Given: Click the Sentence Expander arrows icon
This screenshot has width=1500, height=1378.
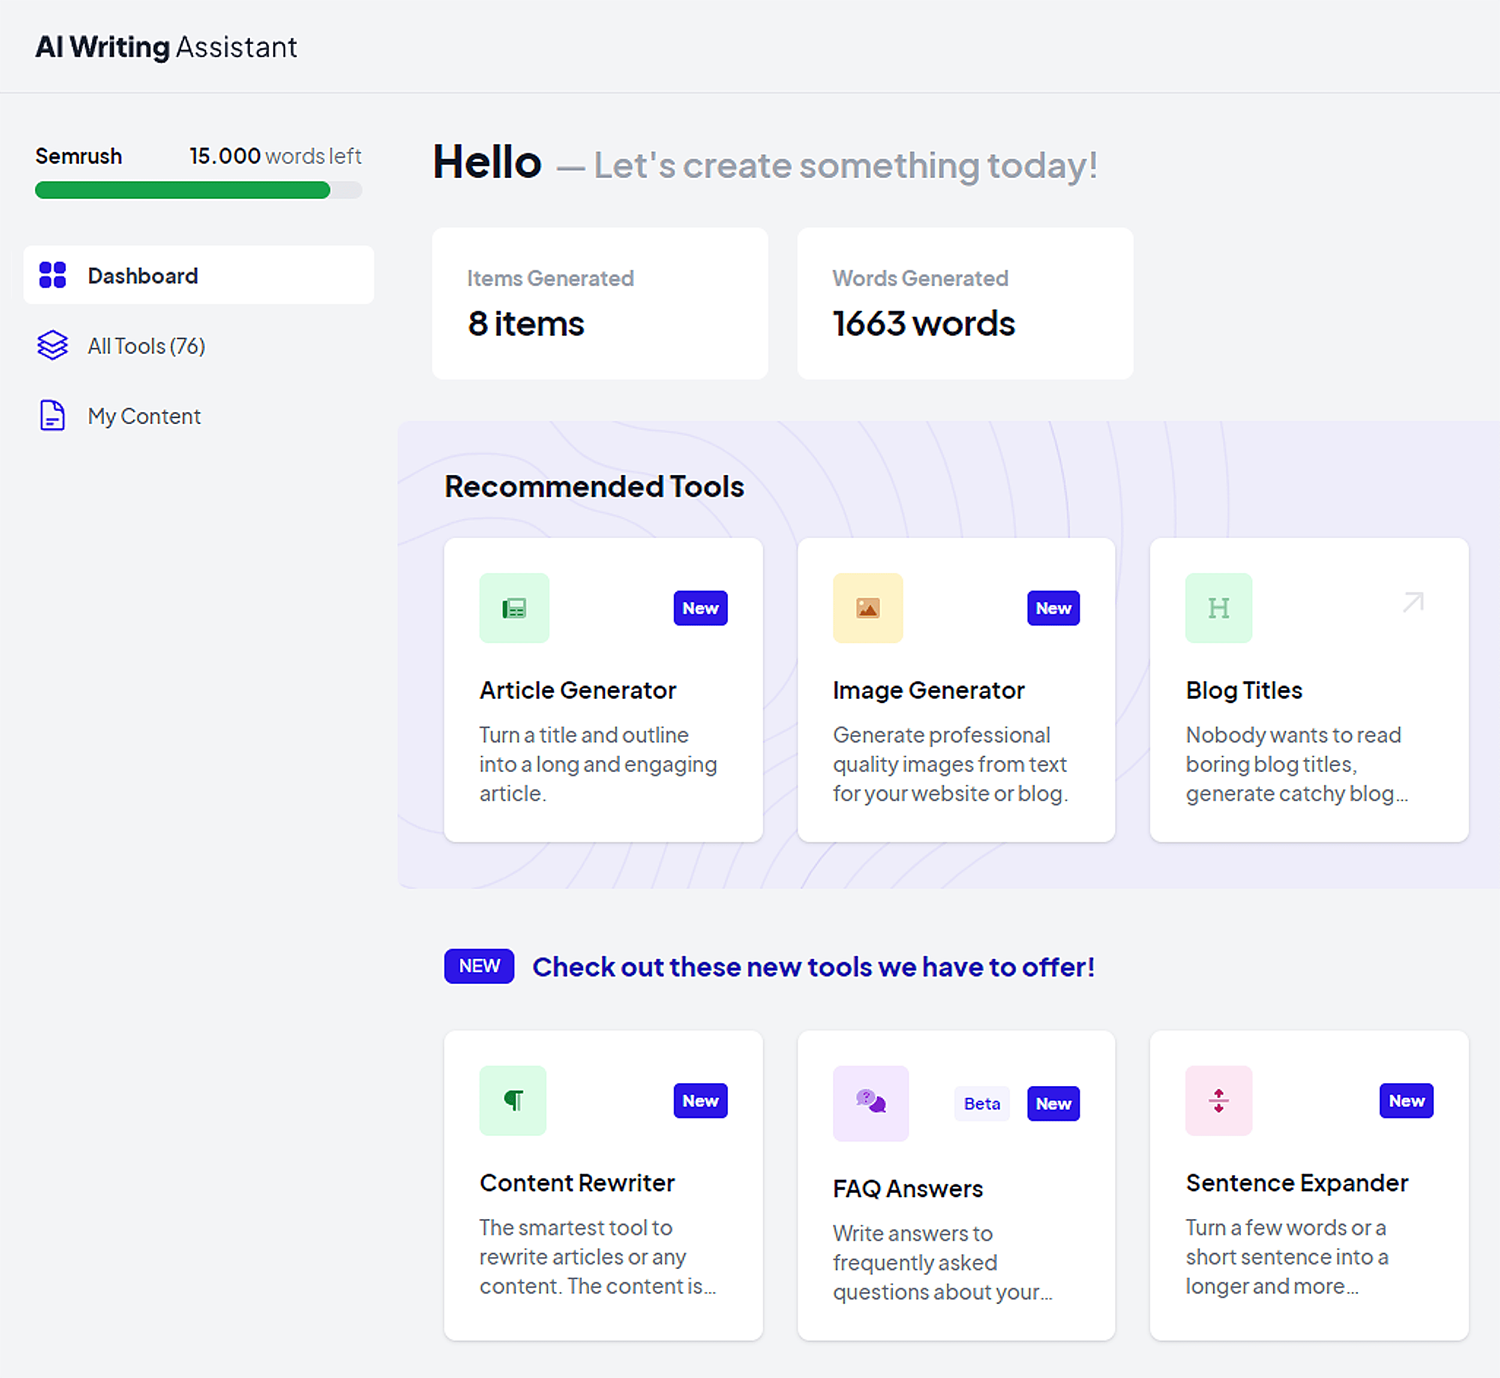Looking at the screenshot, I should pyautogui.click(x=1219, y=1101).
